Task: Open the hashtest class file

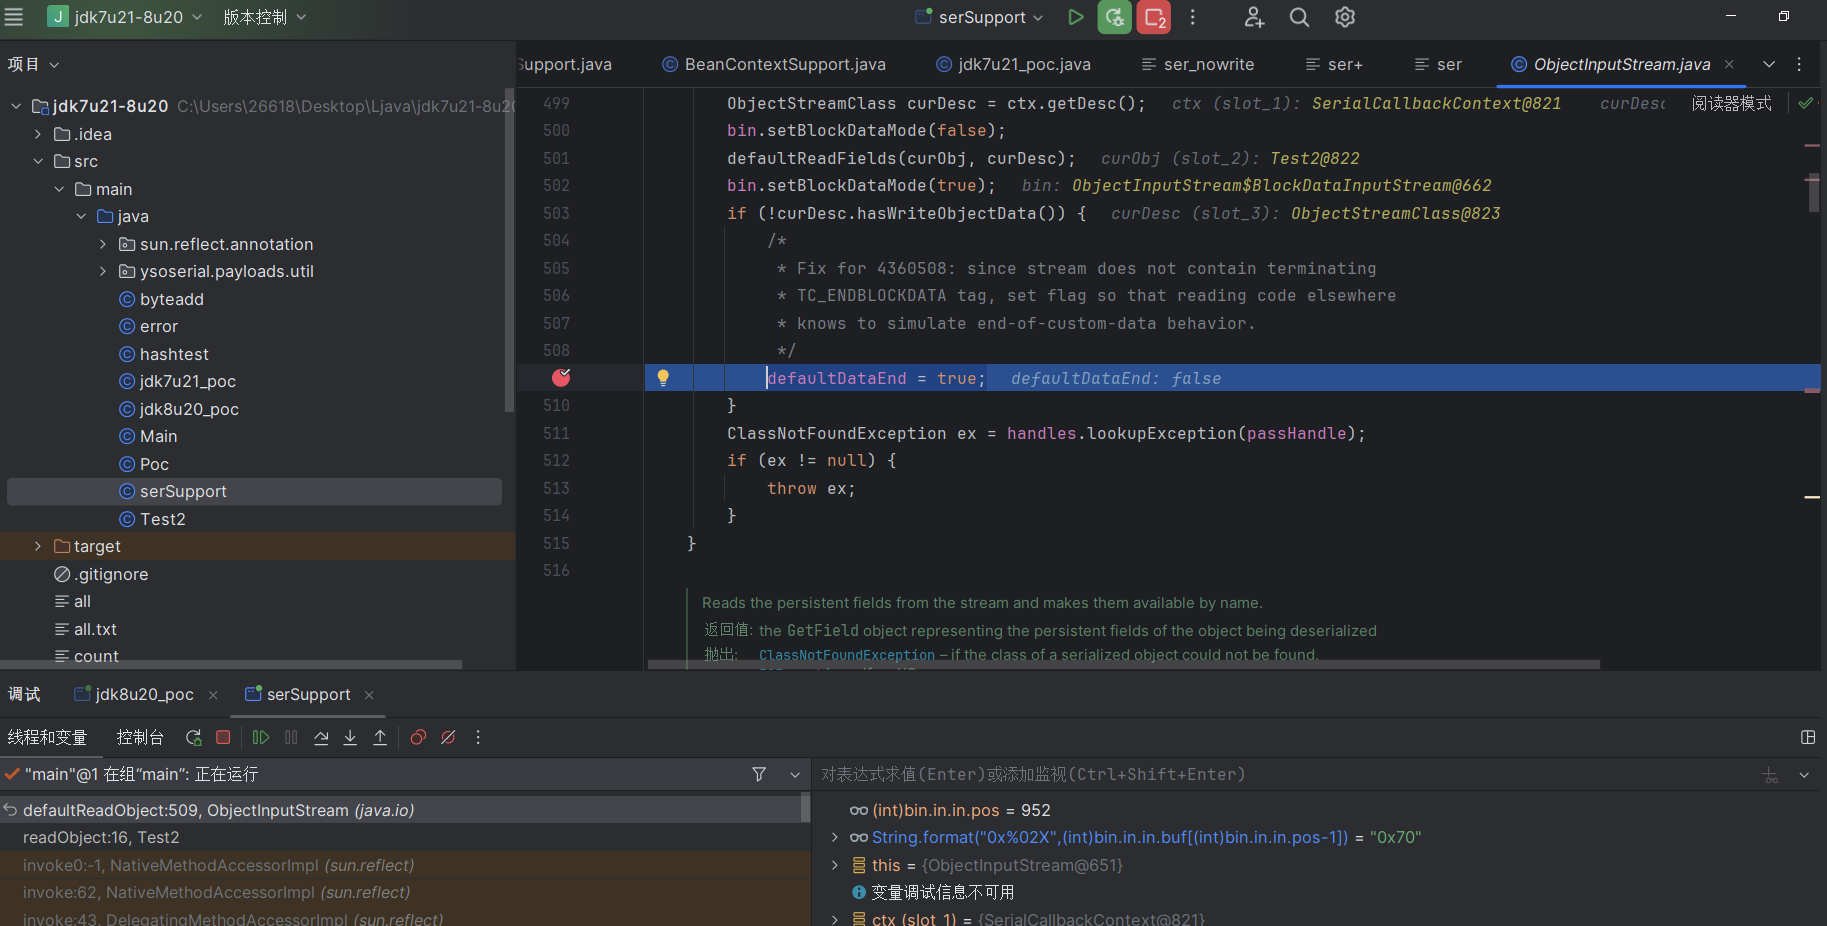Action: pyautogui.click(x=174, y=354)
